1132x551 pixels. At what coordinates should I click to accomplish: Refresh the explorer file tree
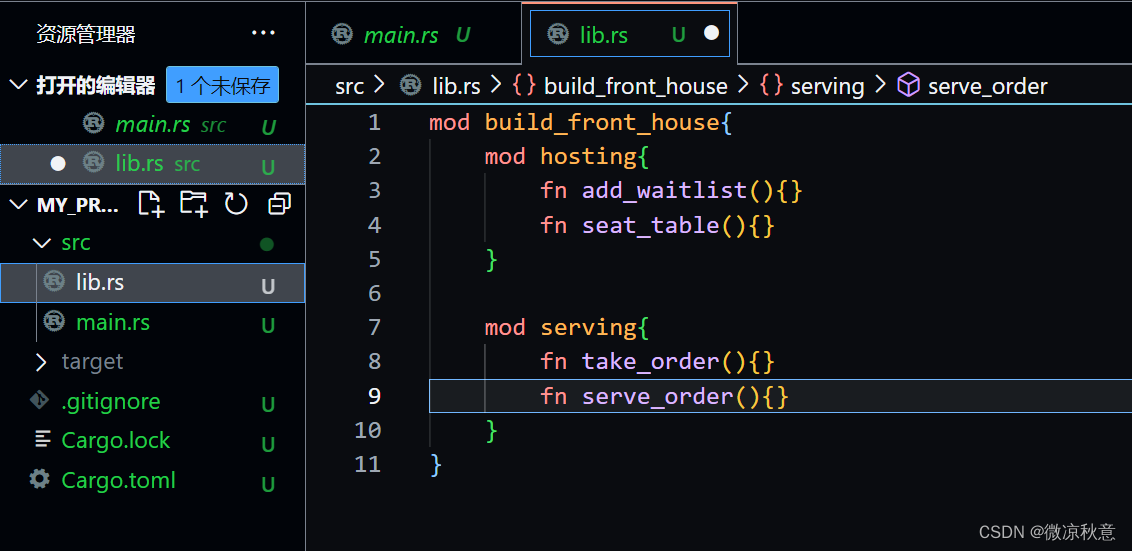click(x=236, y=204)
